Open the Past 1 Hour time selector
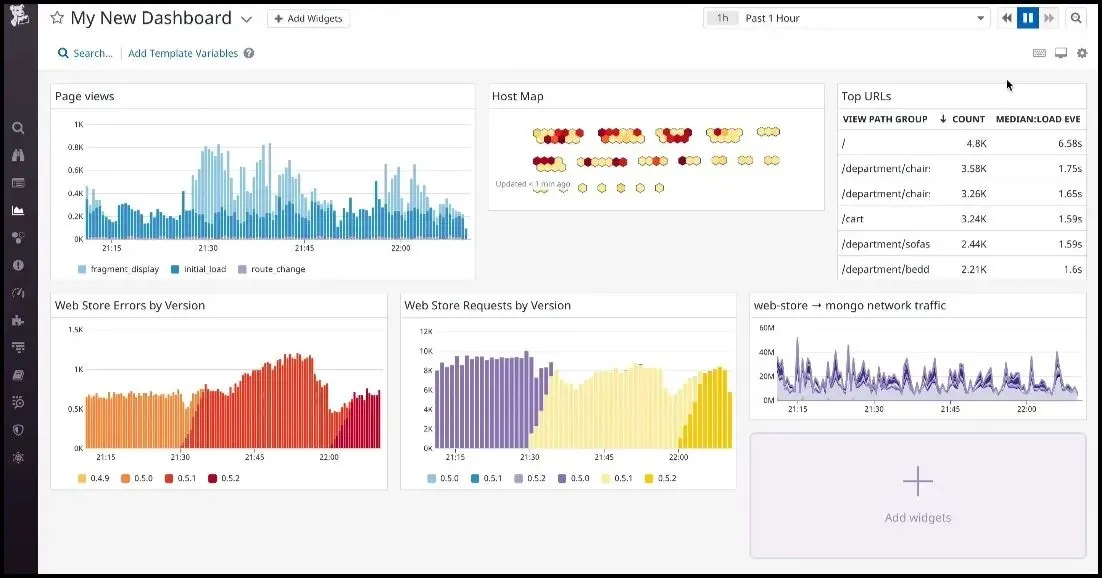The width and height of the screenshot is (1102, 578). (x=846, y=18)
